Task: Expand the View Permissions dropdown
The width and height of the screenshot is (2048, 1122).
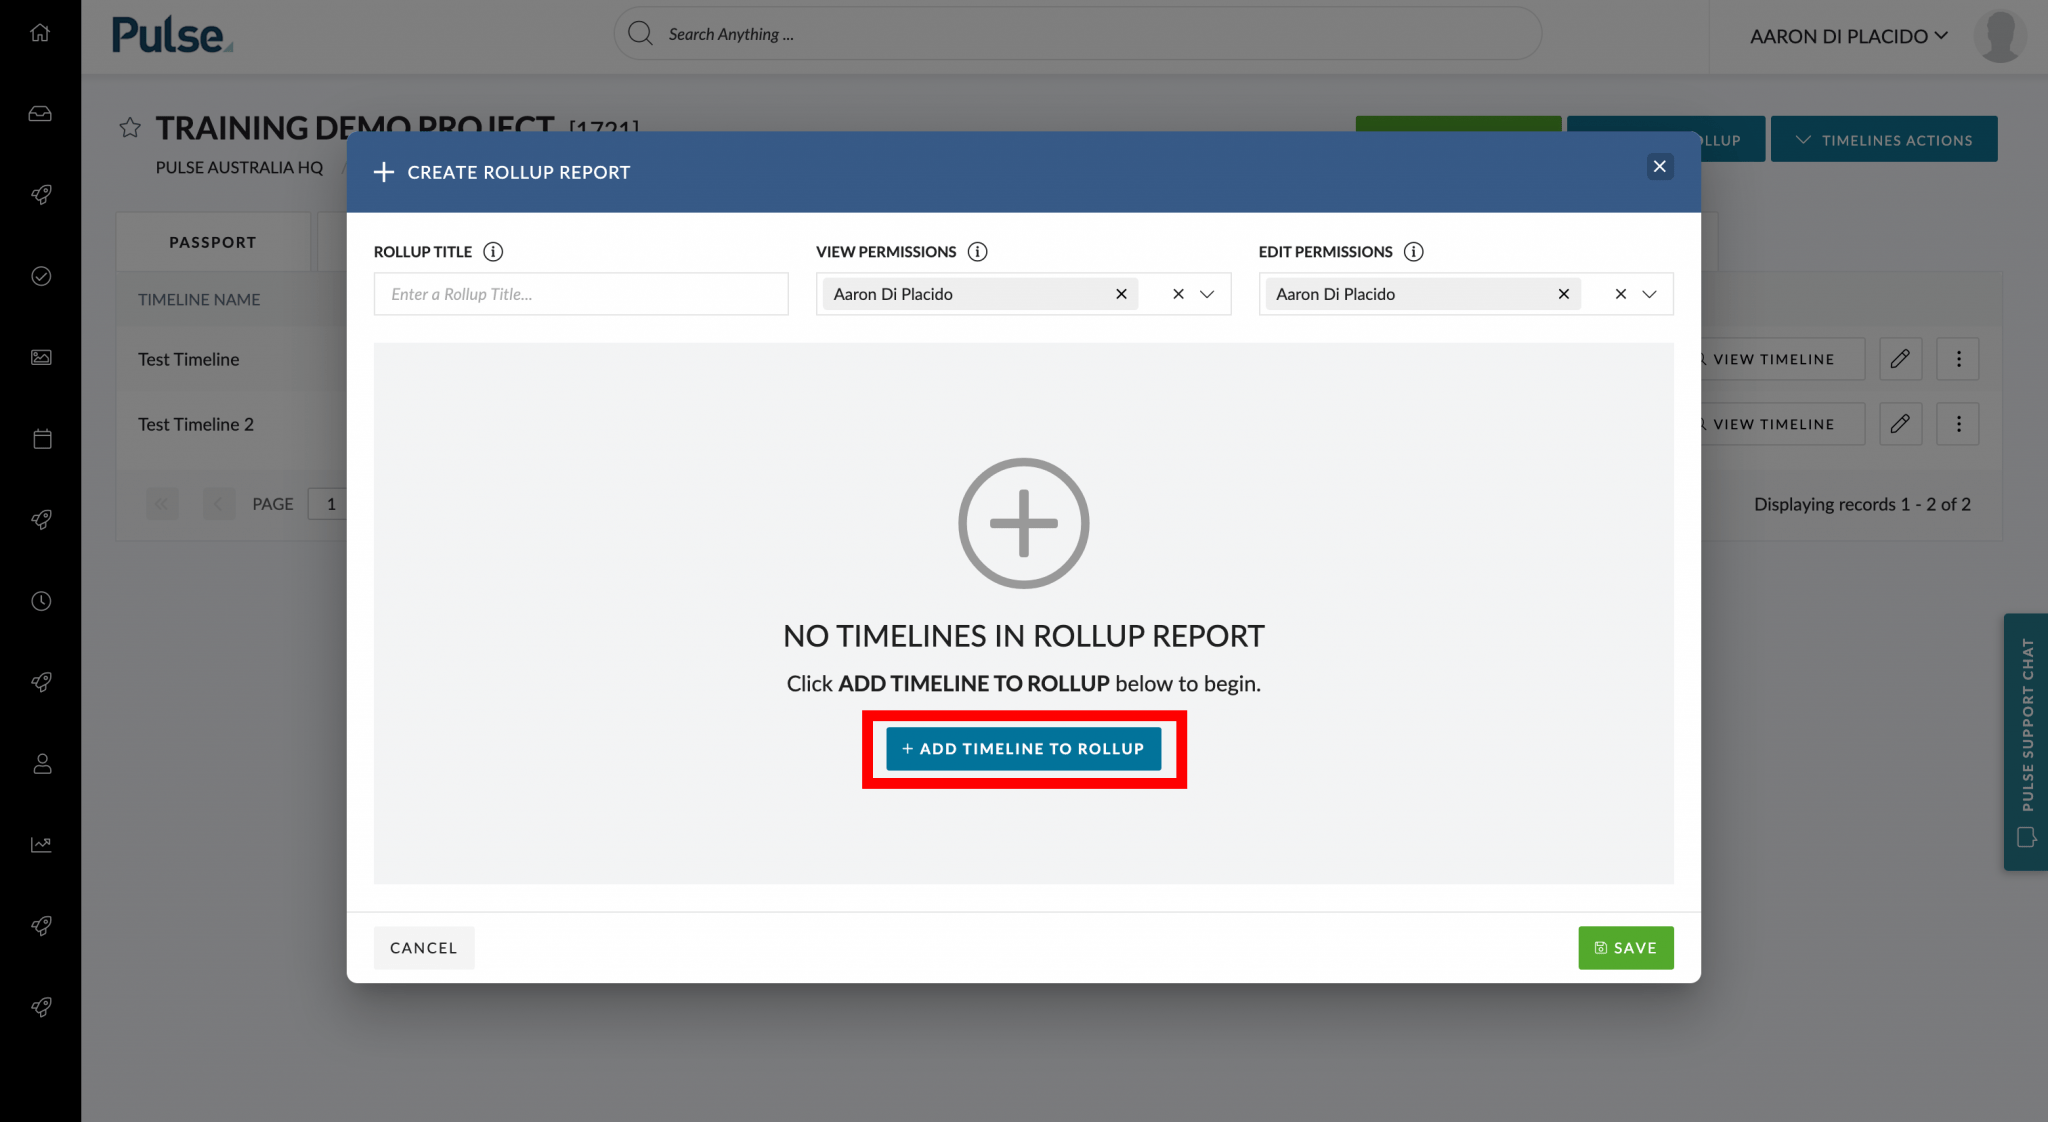Action: click(1207, 294)
